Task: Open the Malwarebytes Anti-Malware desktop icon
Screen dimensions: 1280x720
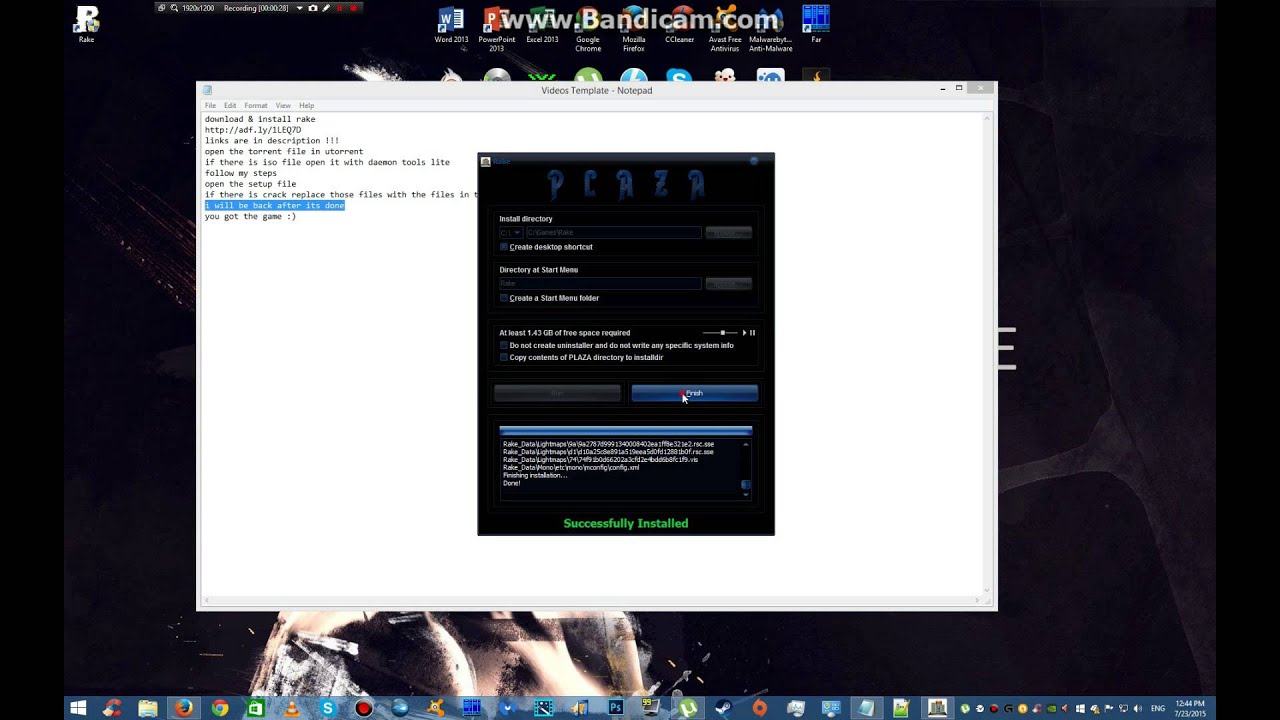Action: (x=770, y=28)
